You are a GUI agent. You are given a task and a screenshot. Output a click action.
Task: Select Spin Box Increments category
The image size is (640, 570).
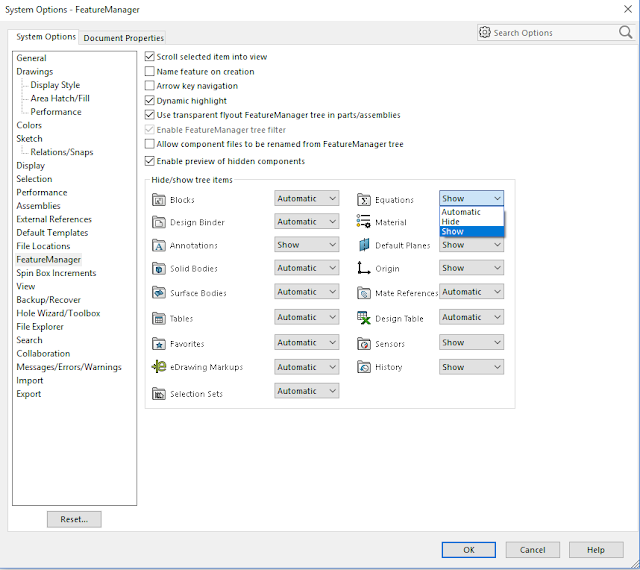pyautogui.click(x=56, y=273)
